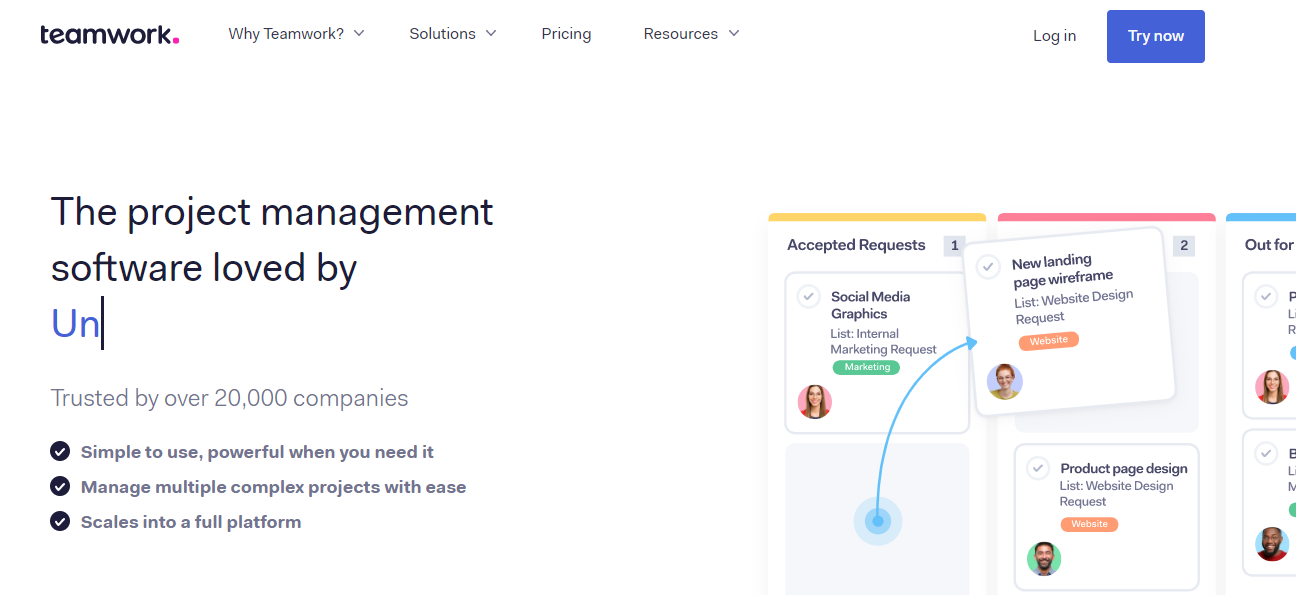Click the avatar on Social Media Graphics card
The height and width of the screenshot is (595, 1296).
coord(815,402)
